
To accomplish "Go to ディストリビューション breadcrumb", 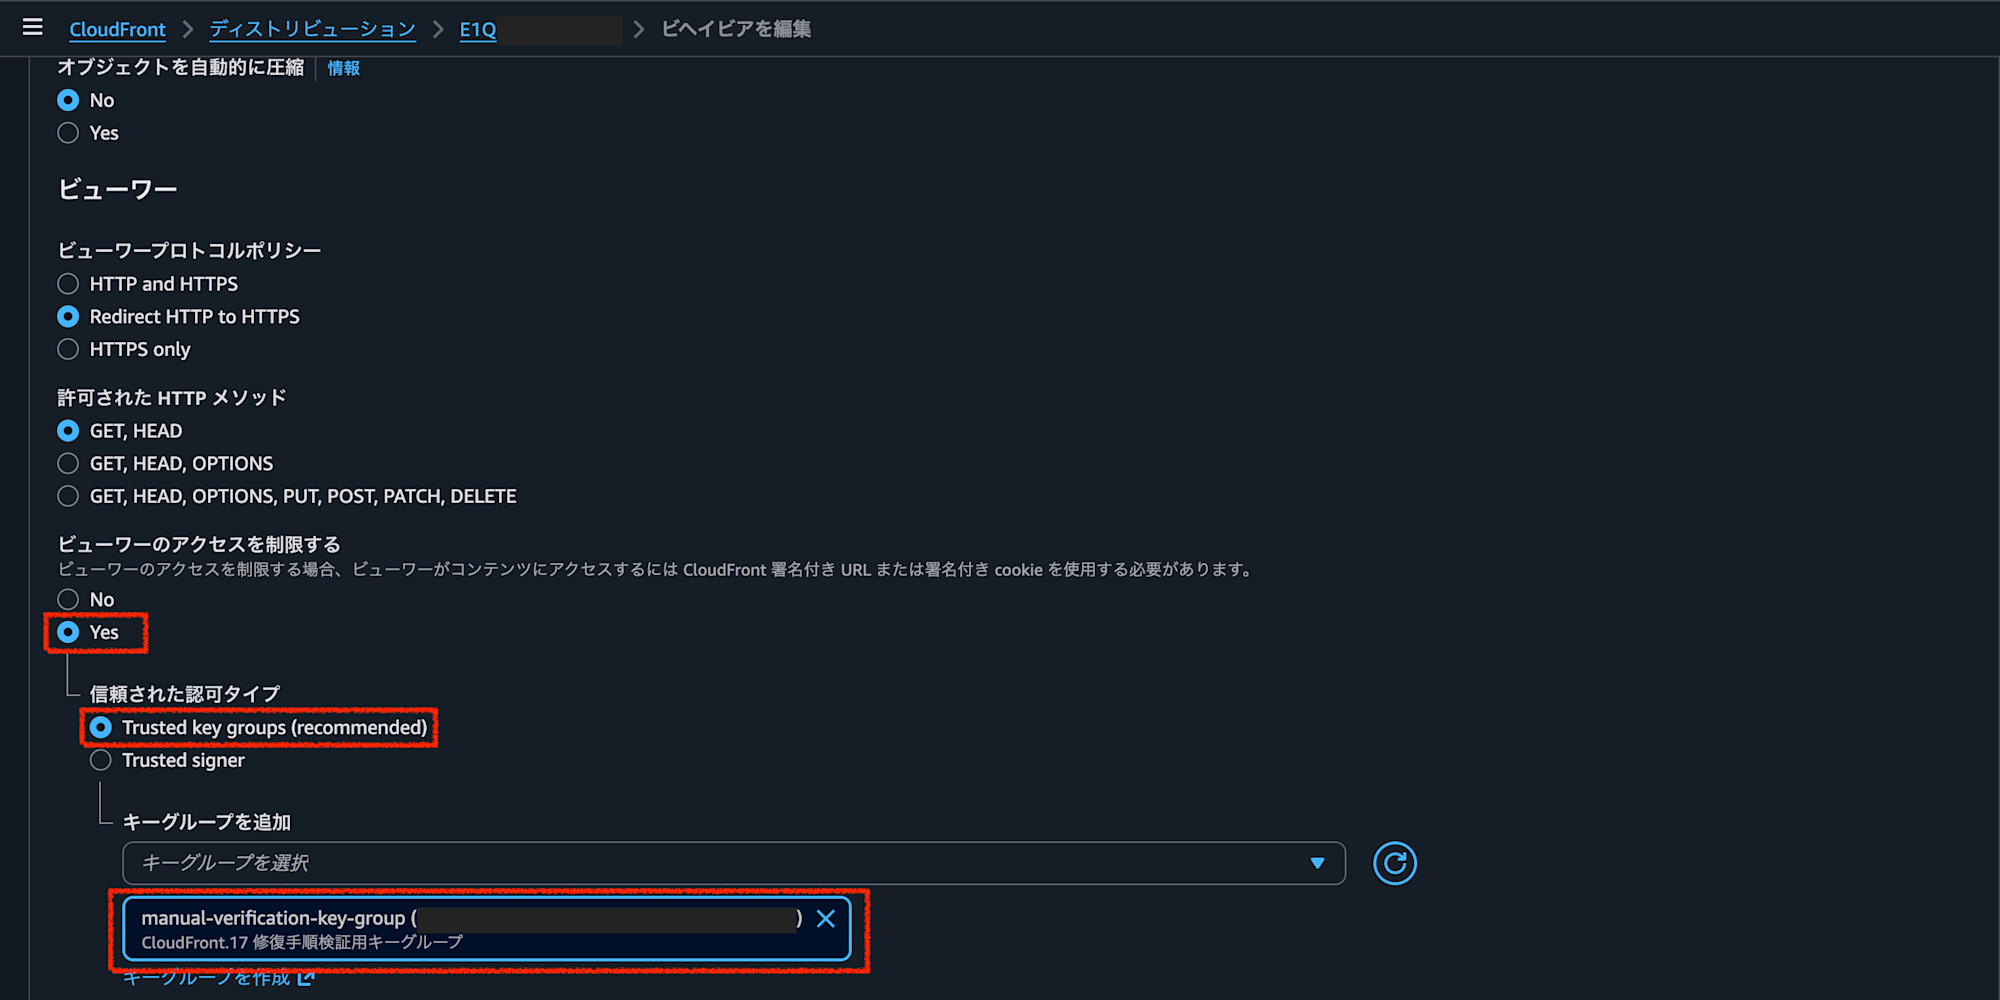I will (312, 29).
